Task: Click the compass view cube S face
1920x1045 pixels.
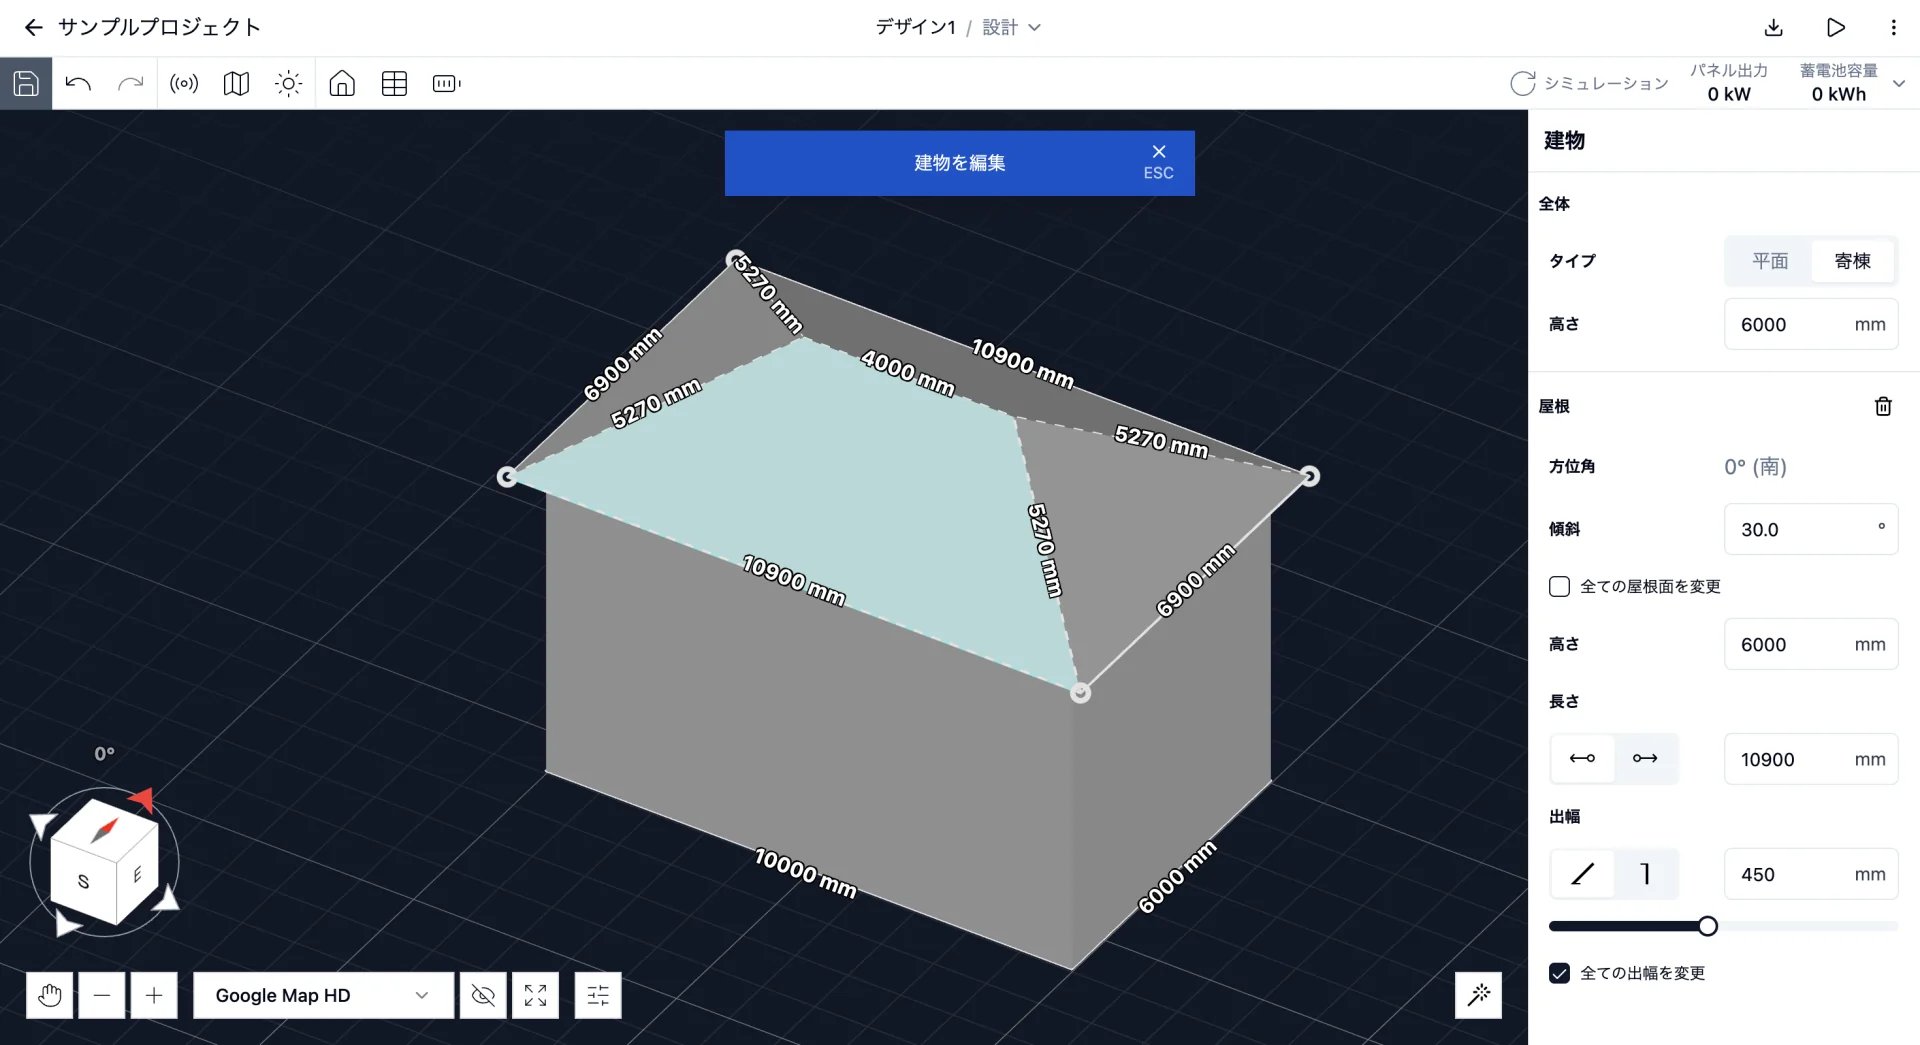Action: [83, 881]
